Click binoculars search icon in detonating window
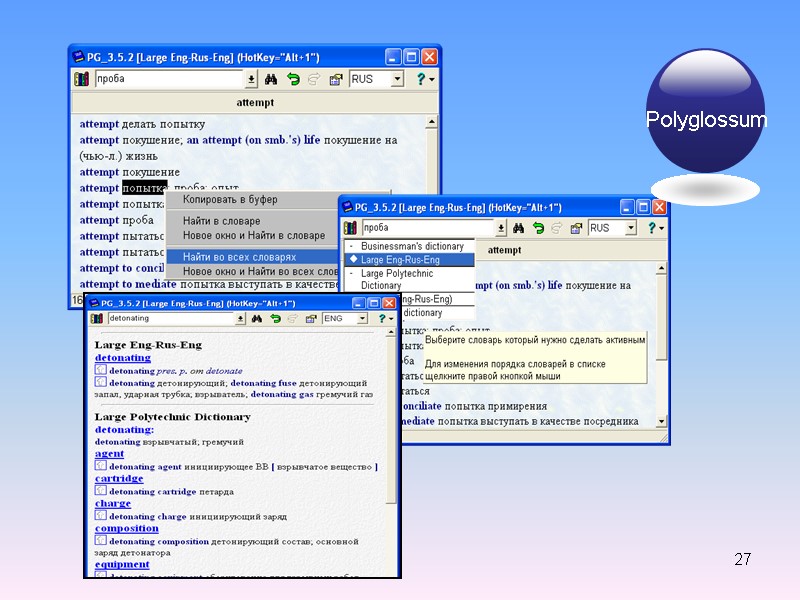 coord(257,318)
